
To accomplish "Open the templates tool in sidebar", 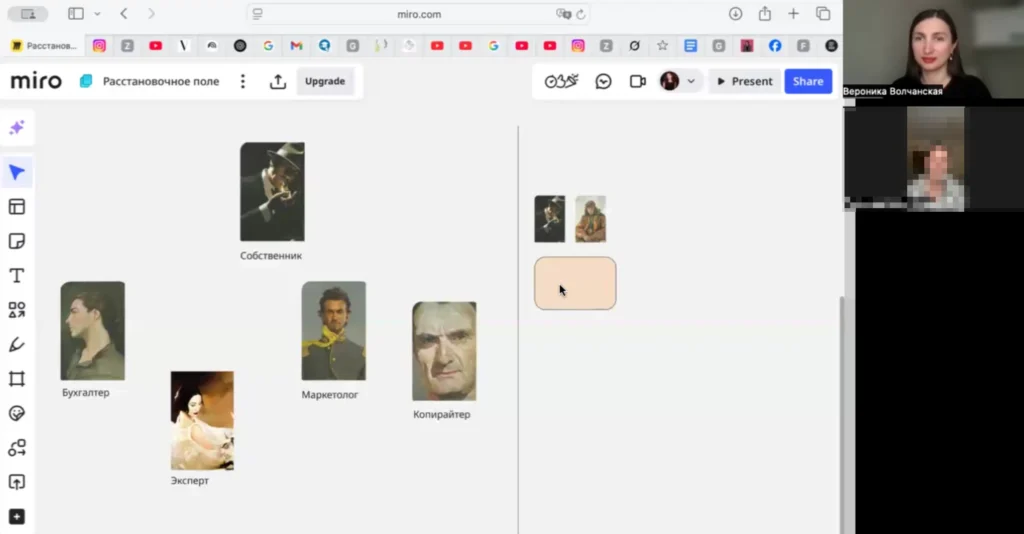I will point(17,207).
